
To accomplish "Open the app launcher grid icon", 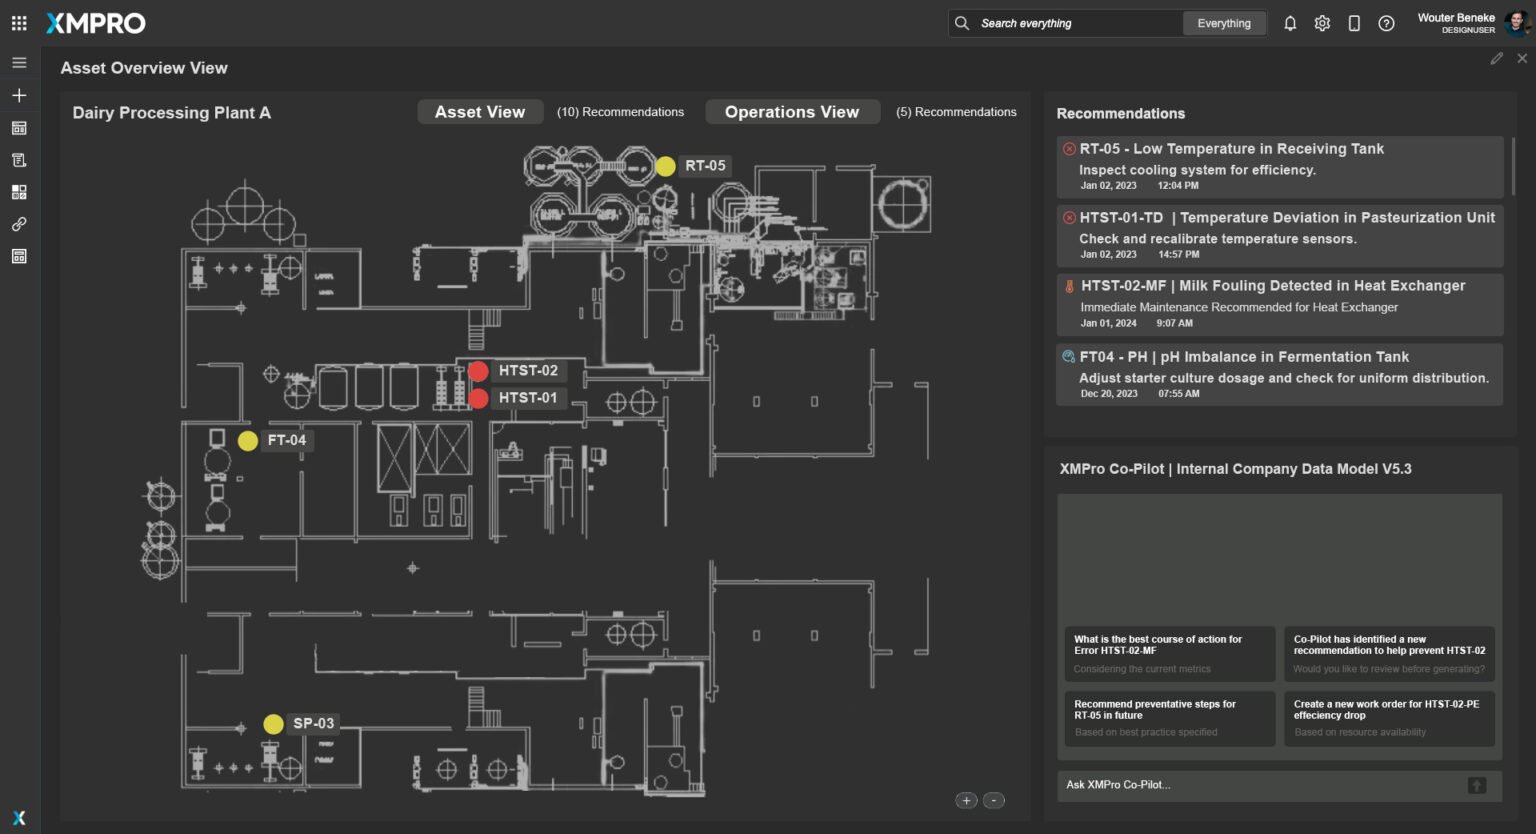I will (x=19, y=23).
